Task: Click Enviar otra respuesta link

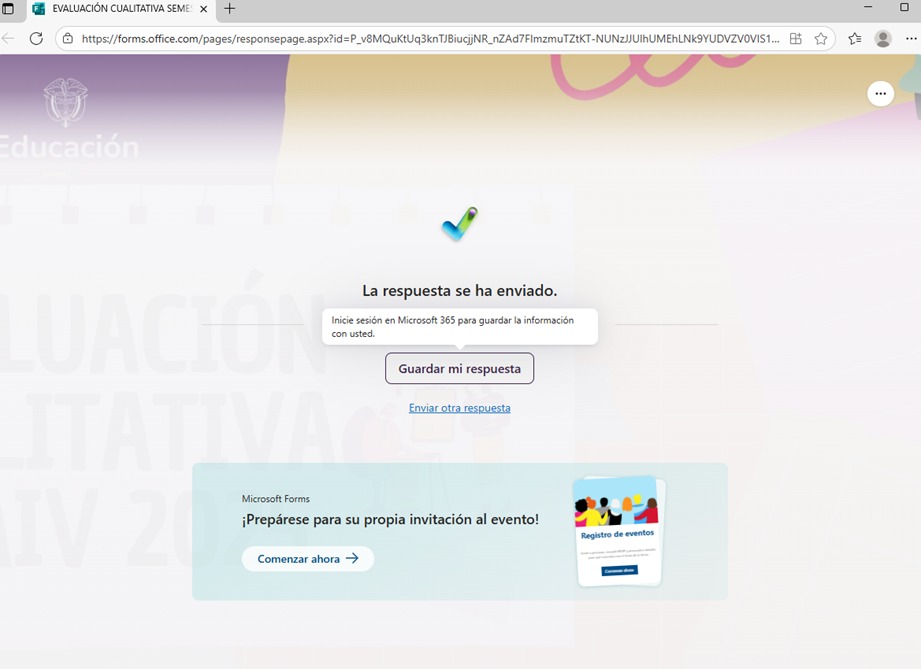Action: [460, 408]
